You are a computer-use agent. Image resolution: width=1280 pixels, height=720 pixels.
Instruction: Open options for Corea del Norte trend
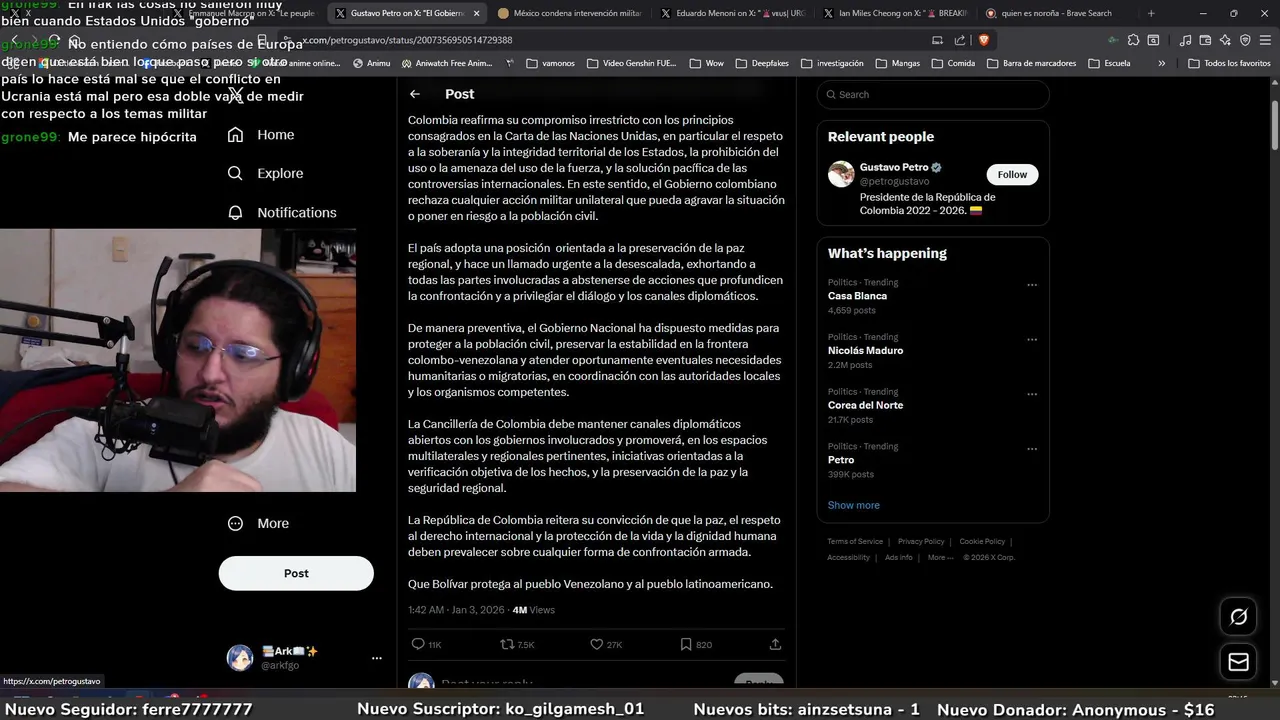(x=1032, y=394)
